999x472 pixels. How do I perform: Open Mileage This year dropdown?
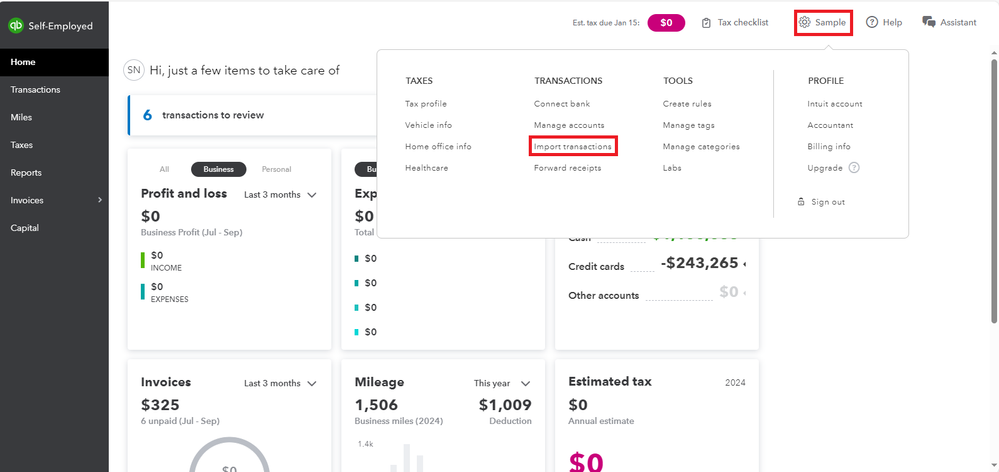[x=502, y=383]
